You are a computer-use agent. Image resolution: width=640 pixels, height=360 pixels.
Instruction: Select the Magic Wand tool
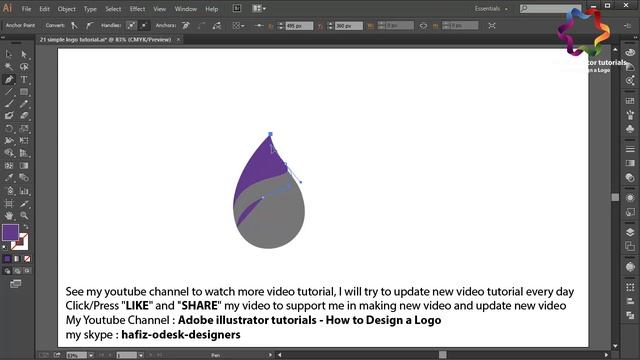click(9, 67)
